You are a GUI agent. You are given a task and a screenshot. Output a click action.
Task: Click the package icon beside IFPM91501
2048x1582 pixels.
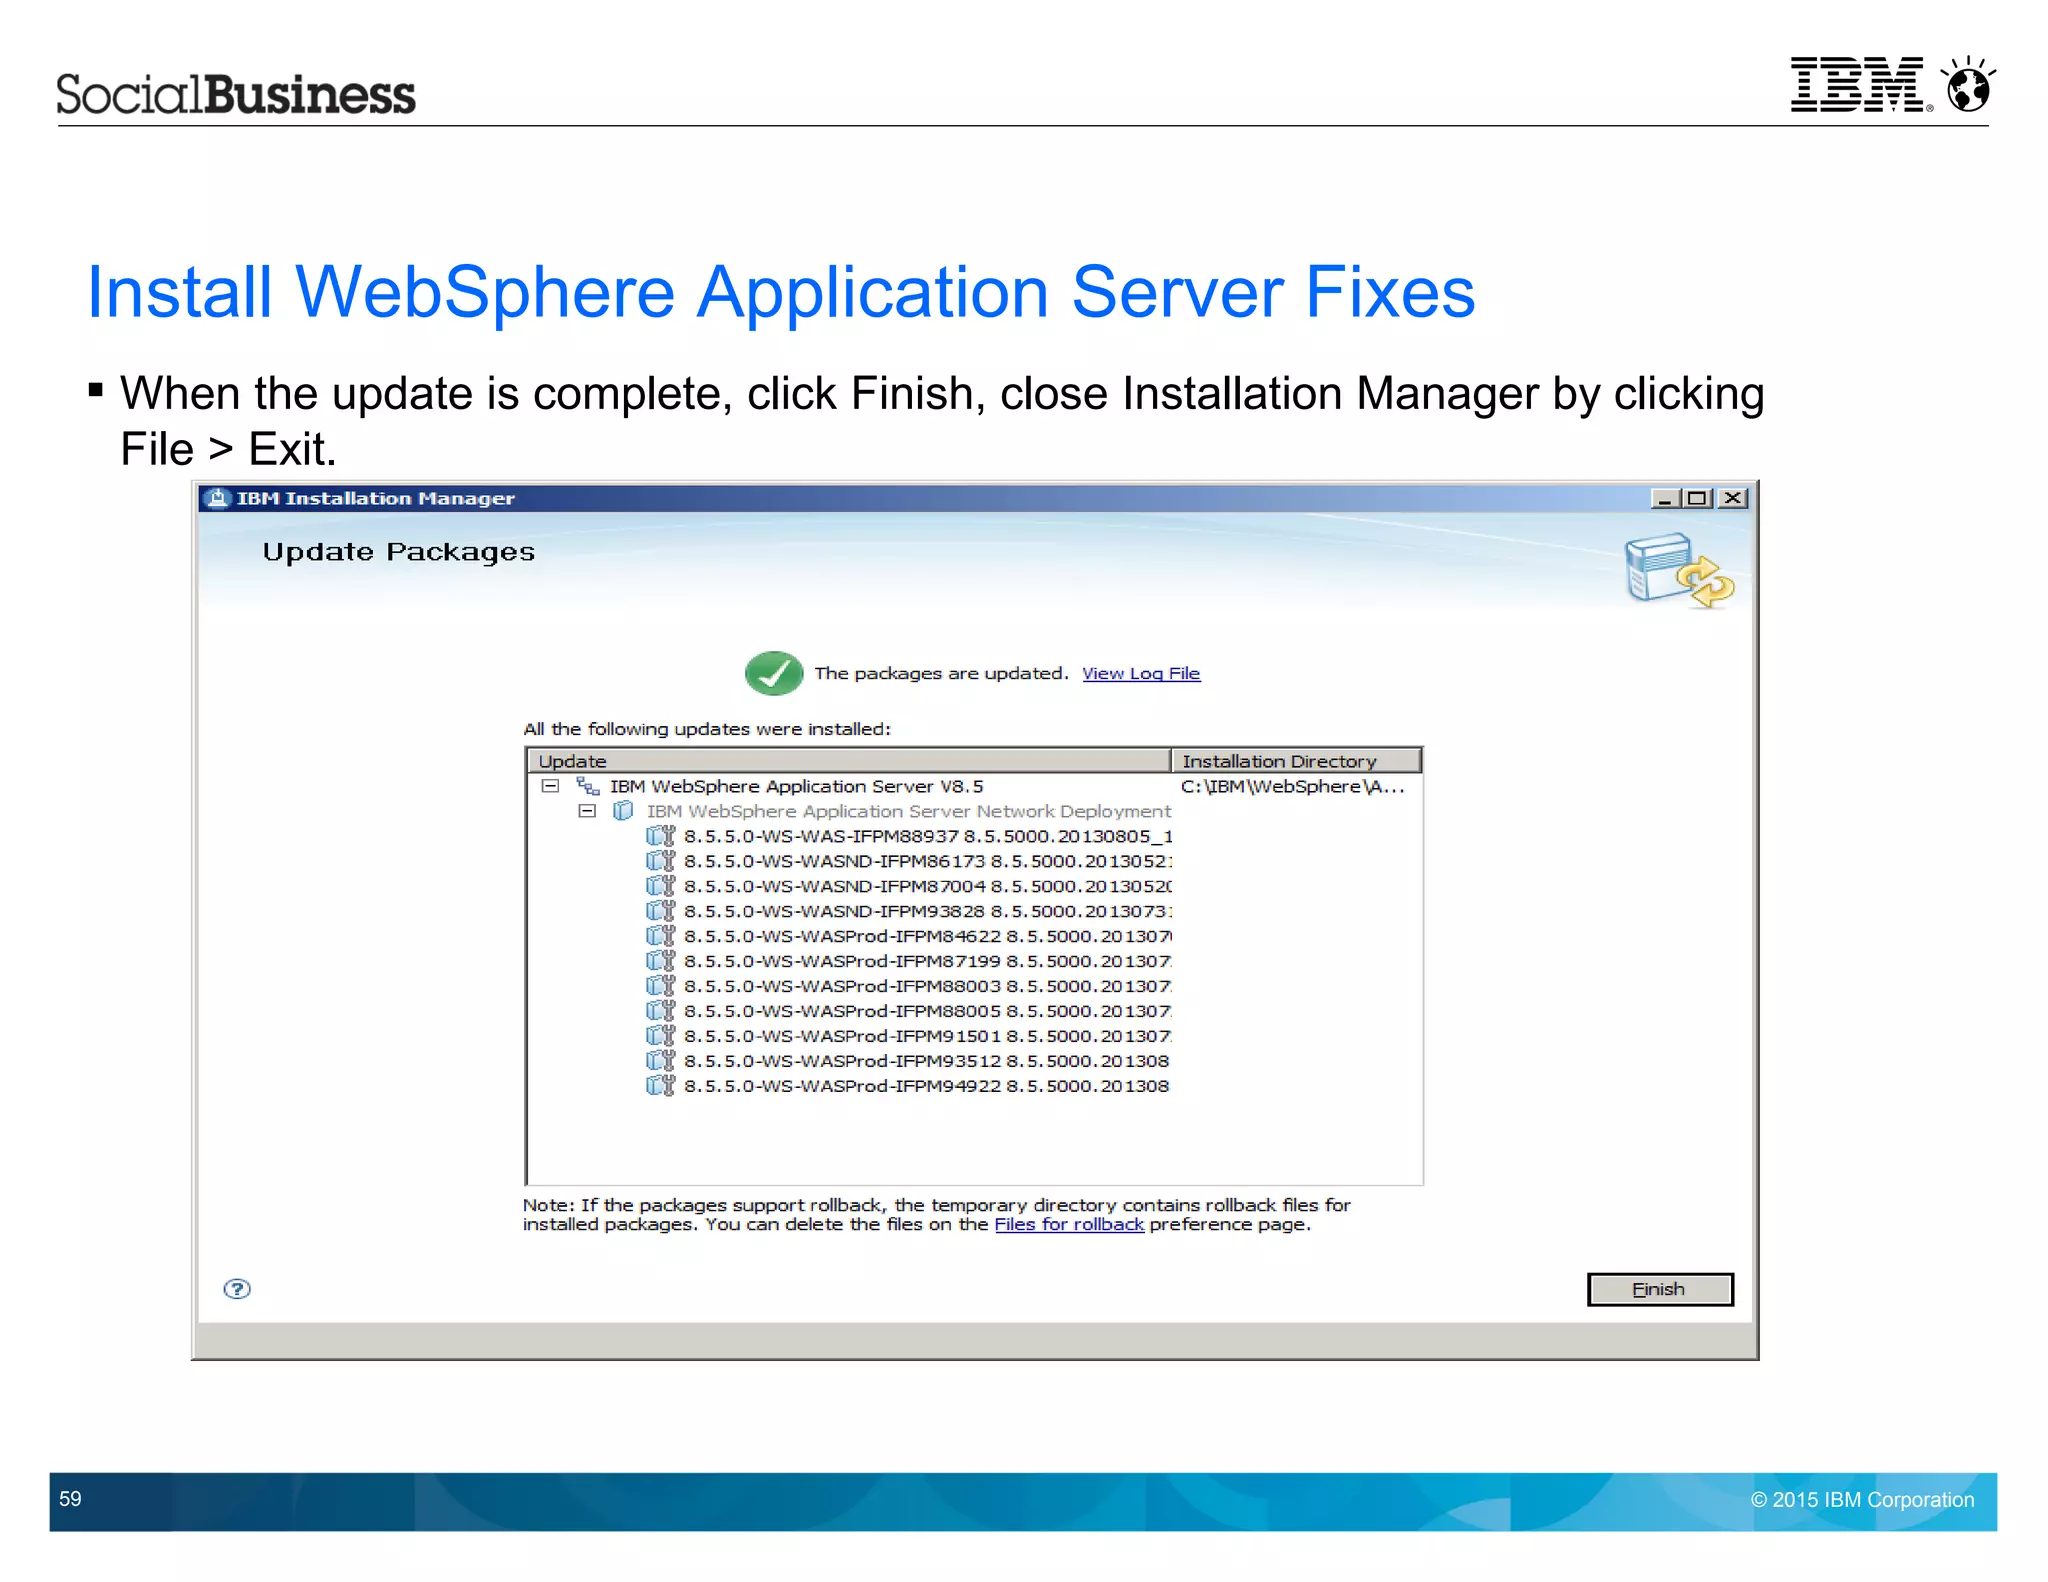click(661, 1036)
